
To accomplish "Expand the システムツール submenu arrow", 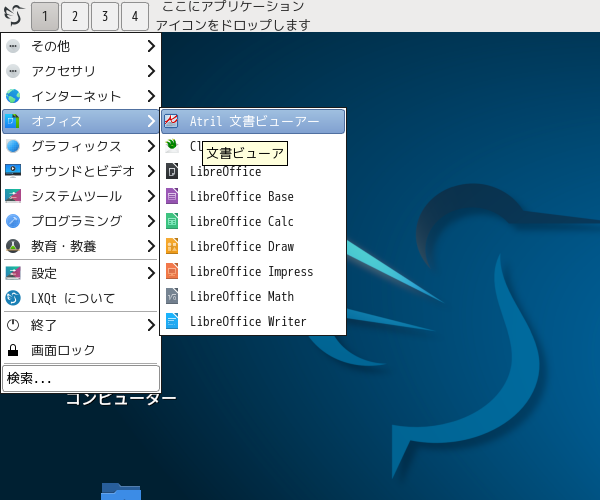I will tap(151, 196).
